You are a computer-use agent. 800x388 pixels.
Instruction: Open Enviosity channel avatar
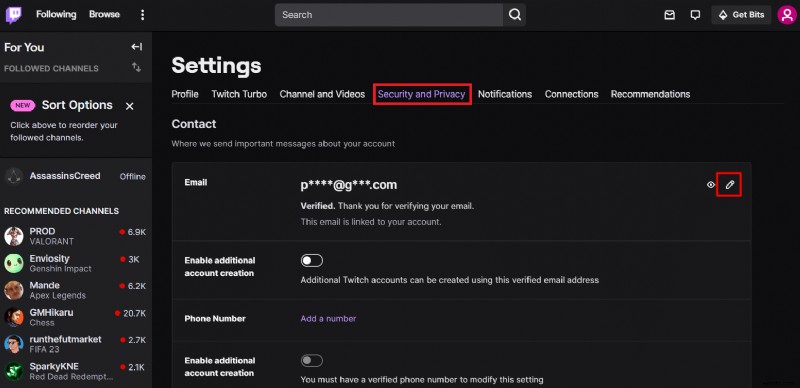[14, 263]
